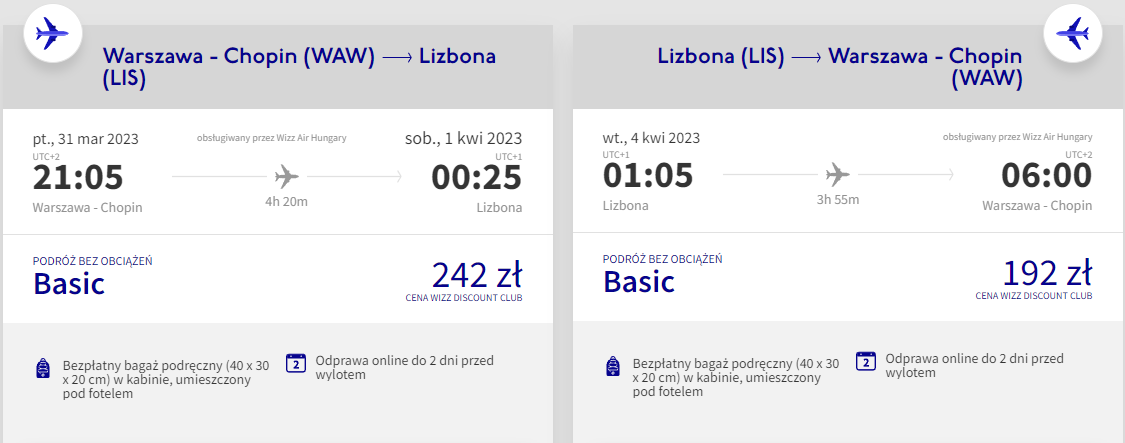Screen dimensions: 1125x443
Task: Click the wt., 4 kwi 2023 date
Action: click(x=651, y=138)
